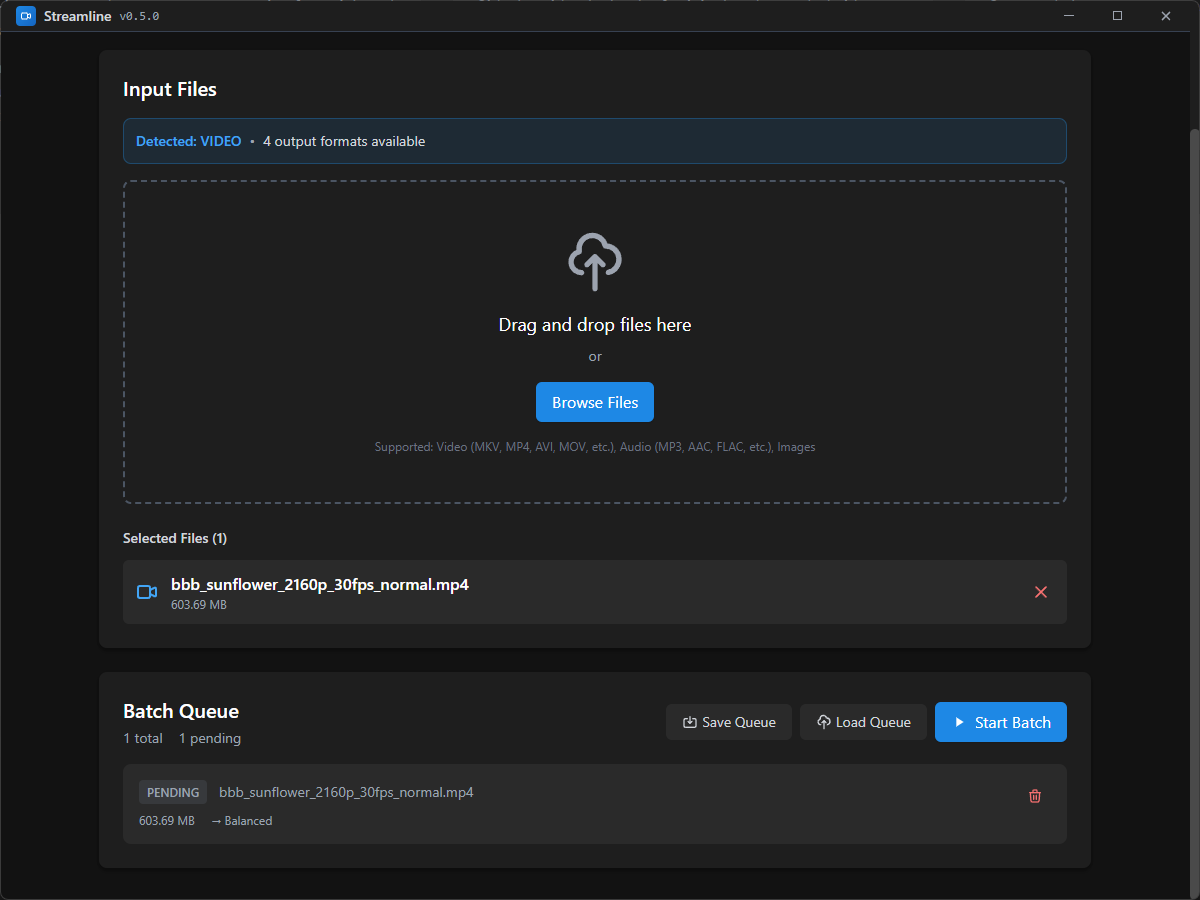Click the Browse Files button
The image size is (1200, 900).
coord(595,402)
